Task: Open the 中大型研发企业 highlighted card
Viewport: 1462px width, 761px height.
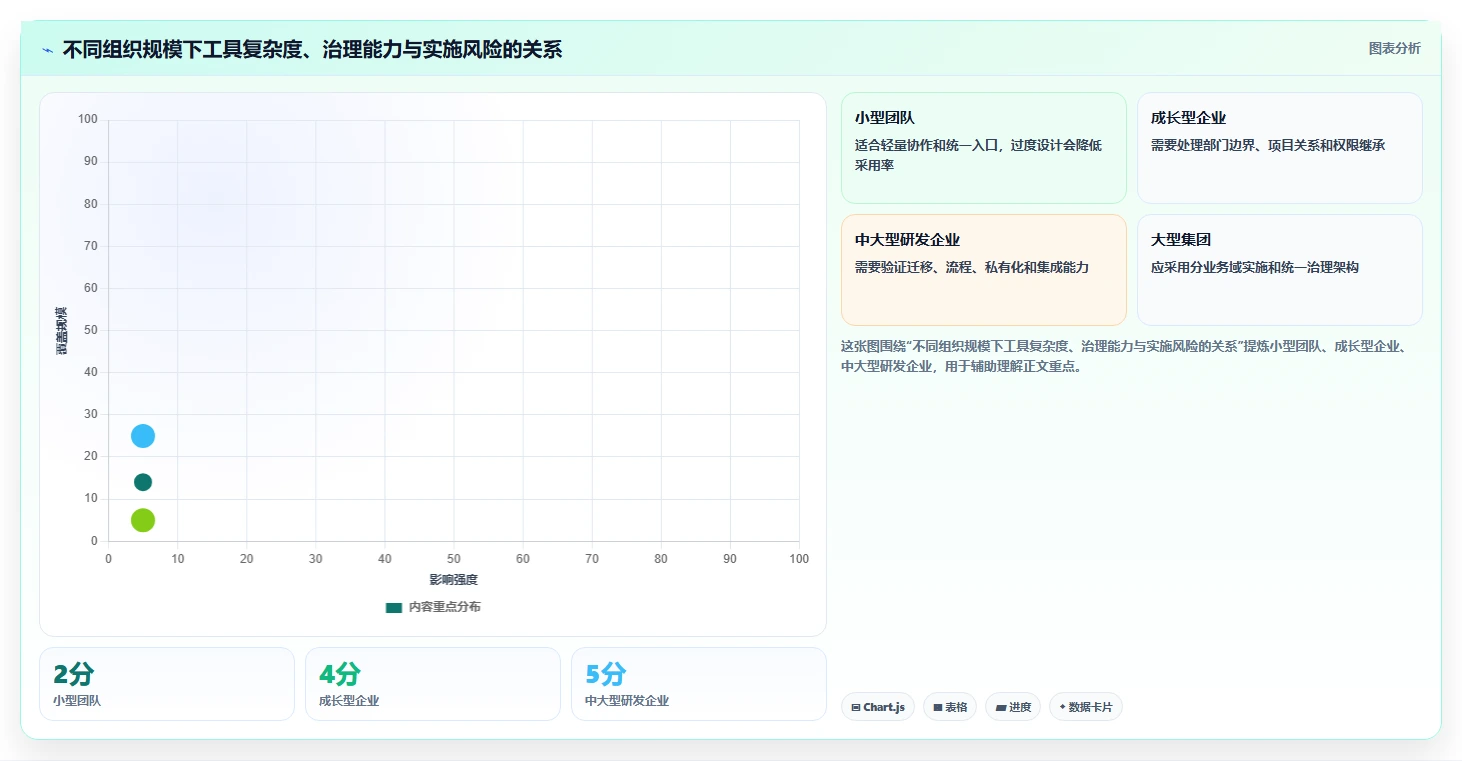Action: pyautogui.click(x=984, y=270)
